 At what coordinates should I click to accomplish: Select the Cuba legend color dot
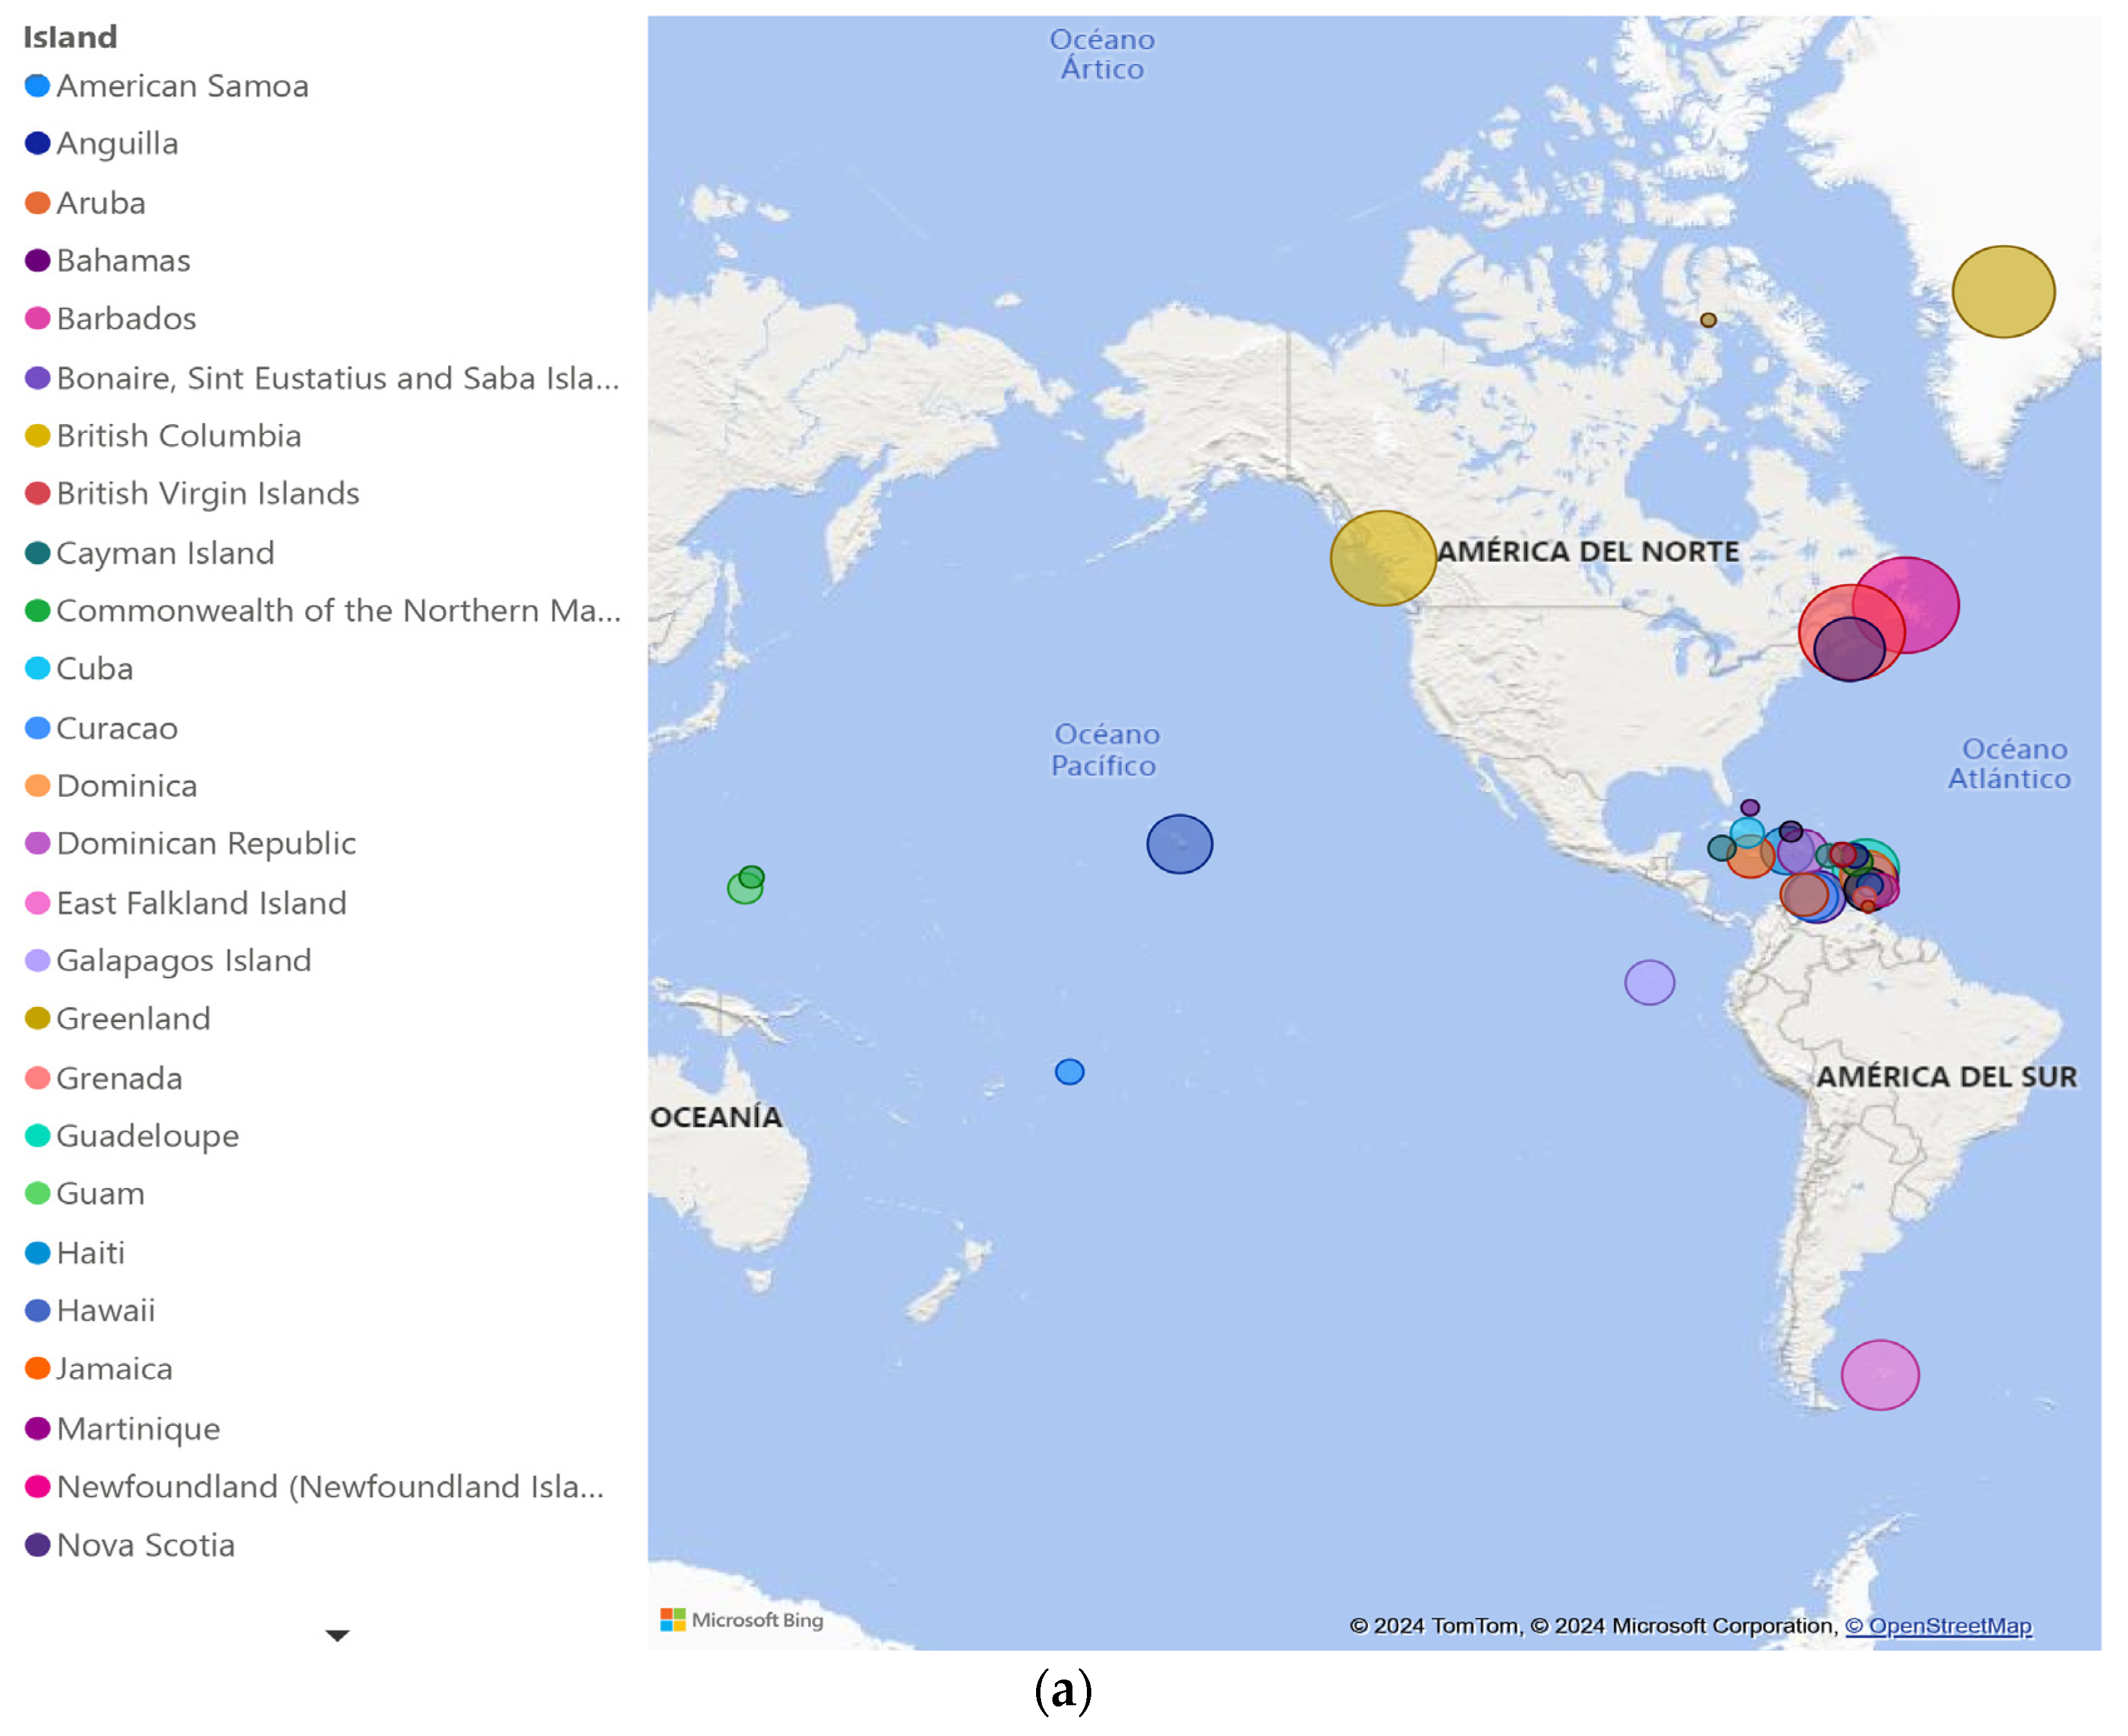(x=37, y=669)
